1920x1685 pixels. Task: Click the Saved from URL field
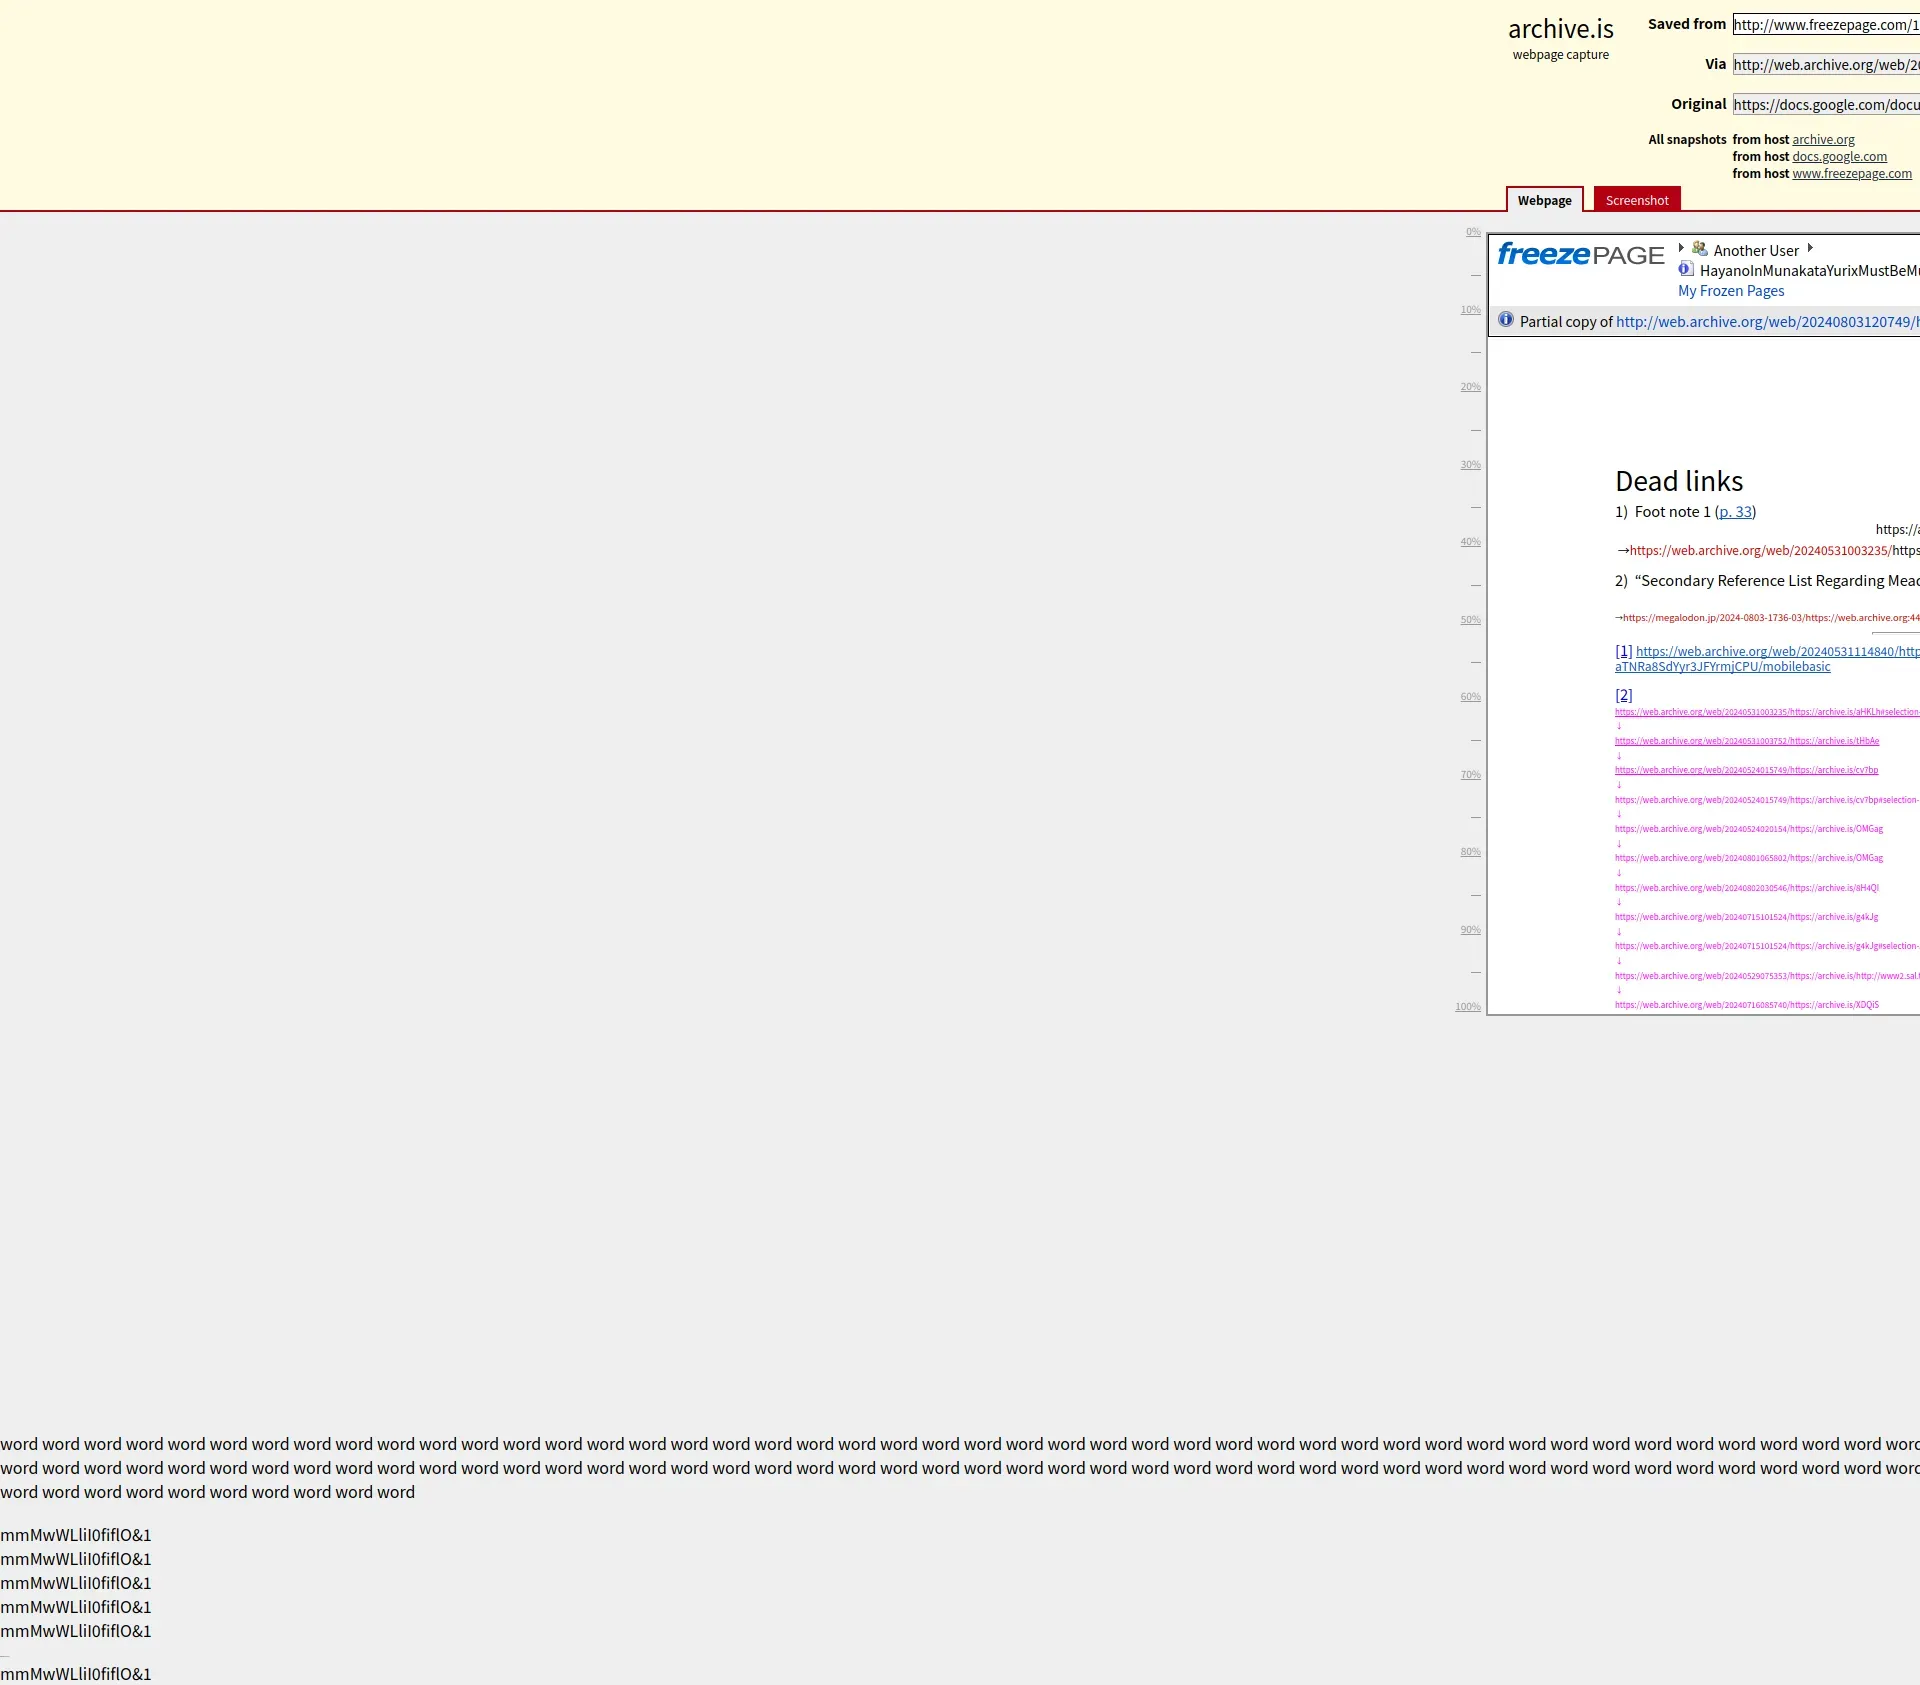pyautogui.click(x=1825, y=25)
